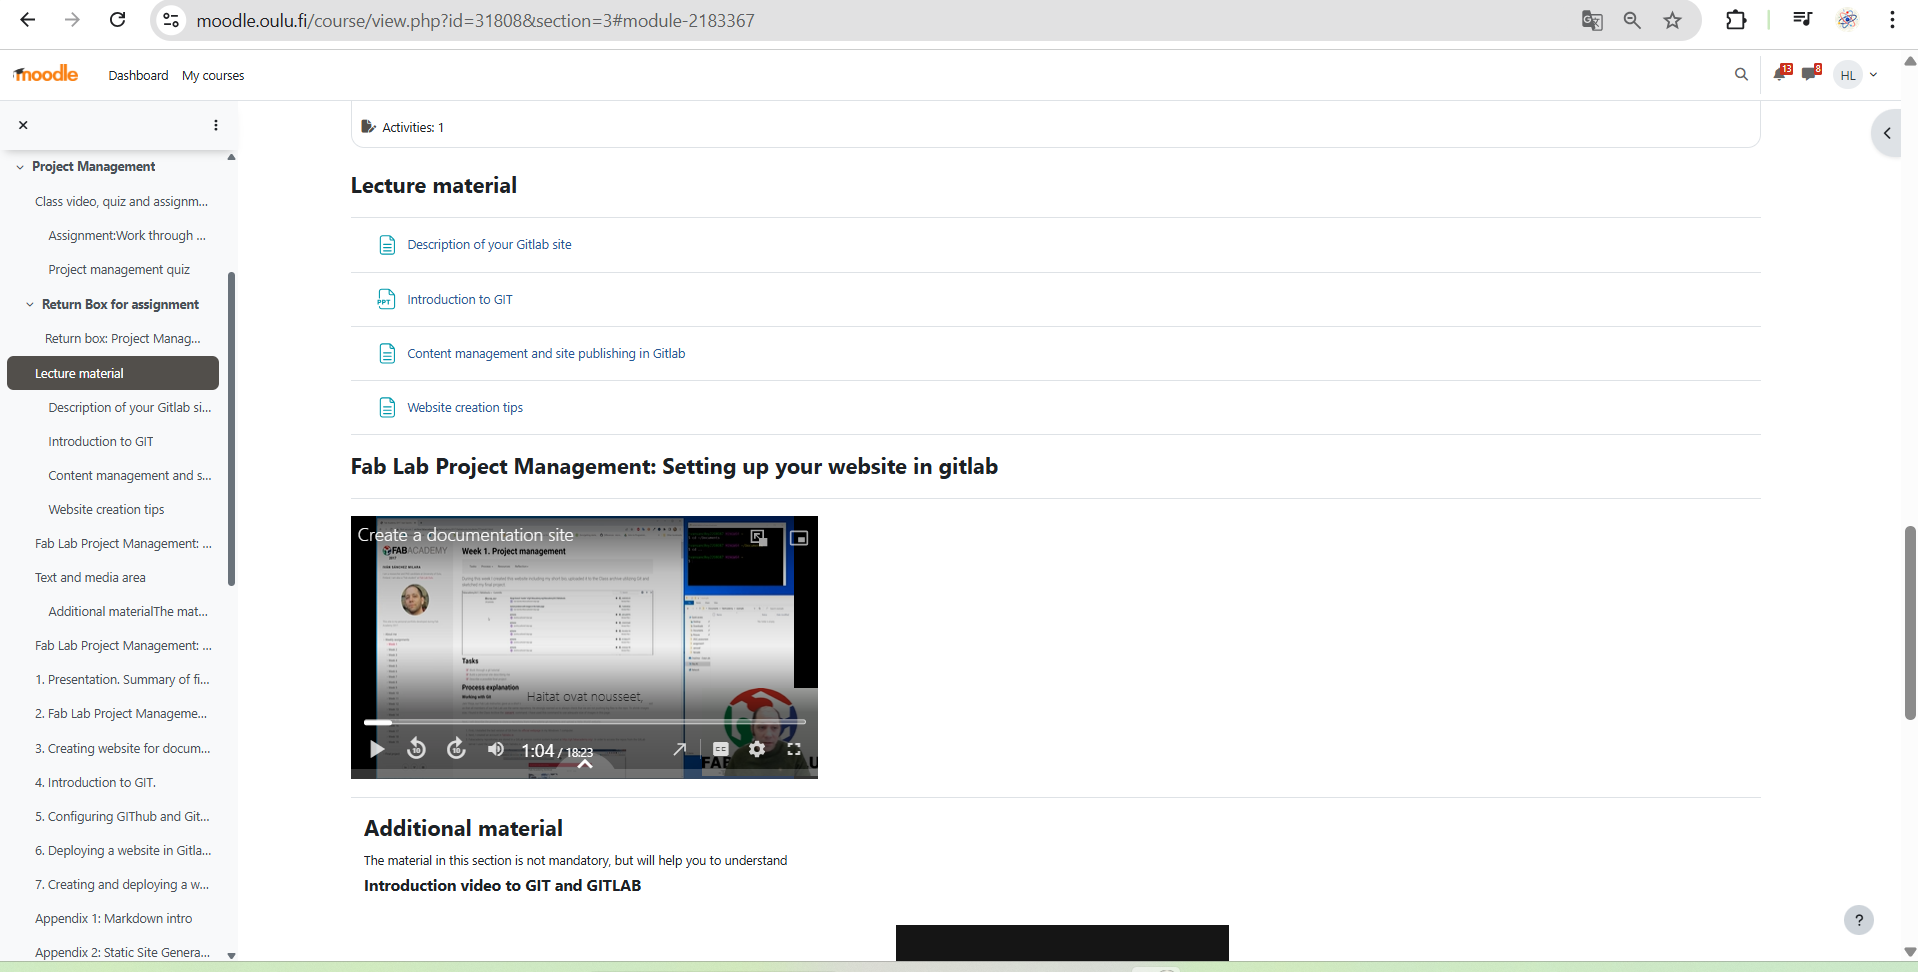This screenshot has width=1918, height=972.
Task: Mute the video volume
Action: 496,749
